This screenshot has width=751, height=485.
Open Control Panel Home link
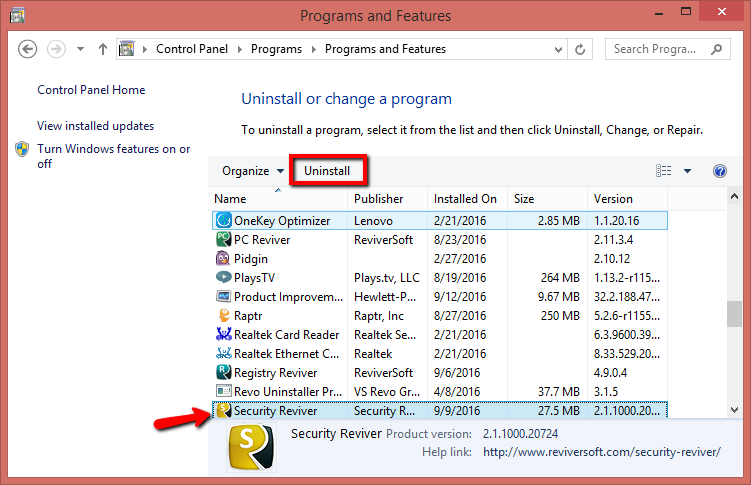[x=91, y=90]
